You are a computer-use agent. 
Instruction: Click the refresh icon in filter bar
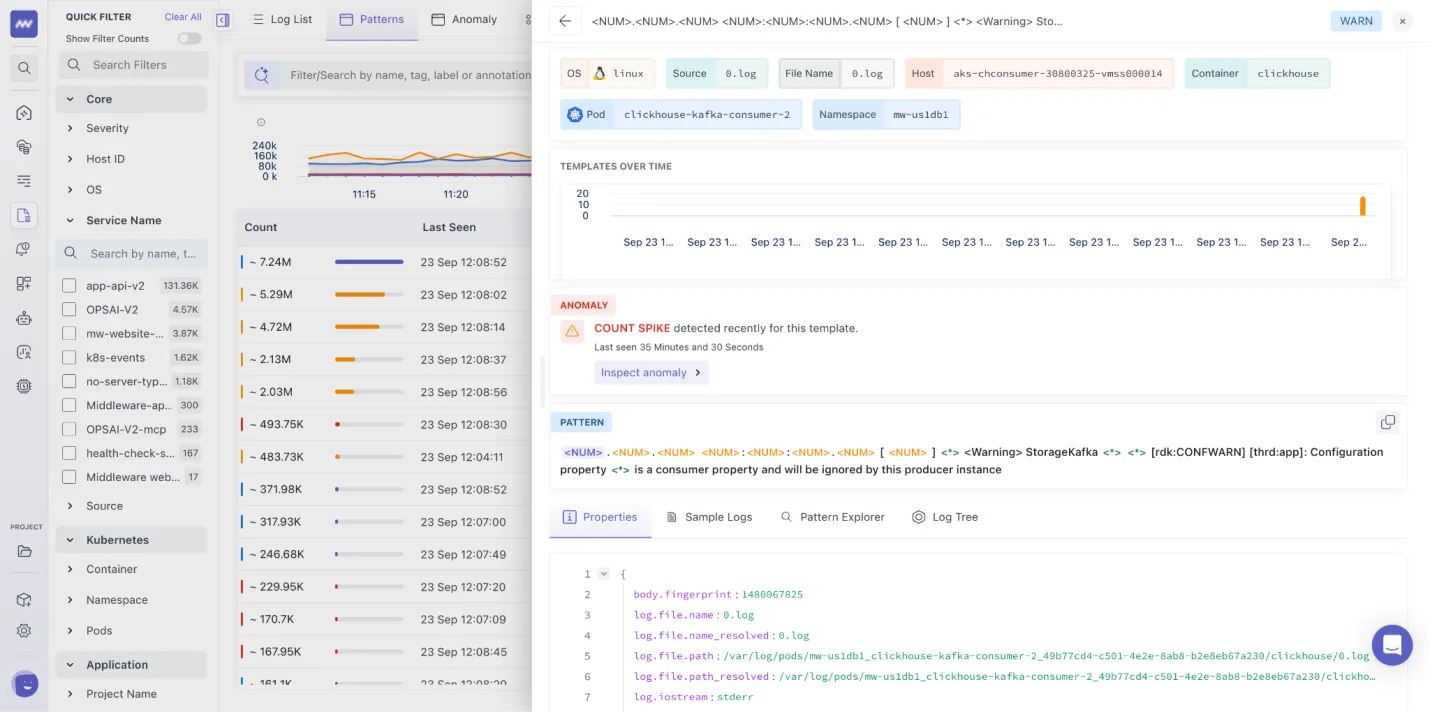262,75
